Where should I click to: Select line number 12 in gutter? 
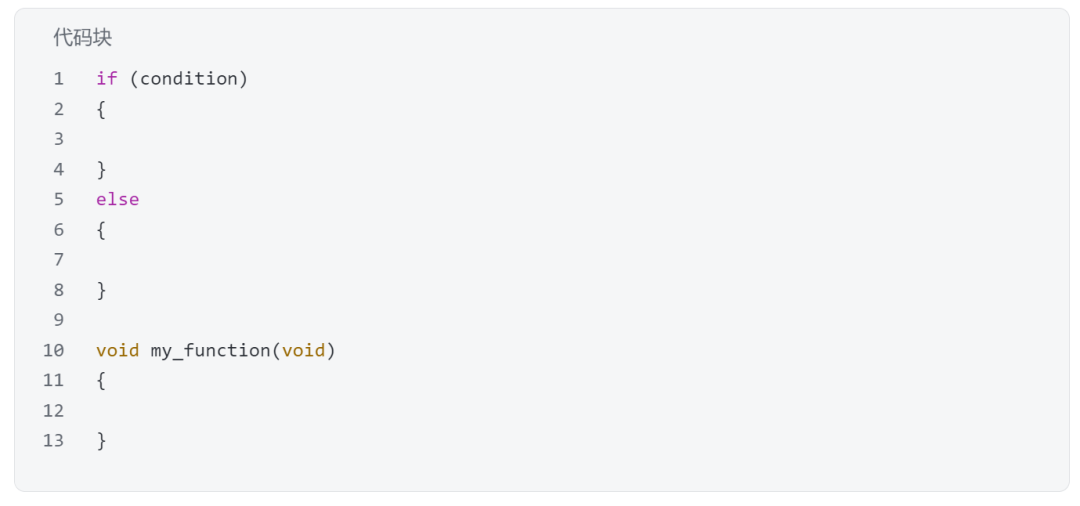[x=53, y=411]
